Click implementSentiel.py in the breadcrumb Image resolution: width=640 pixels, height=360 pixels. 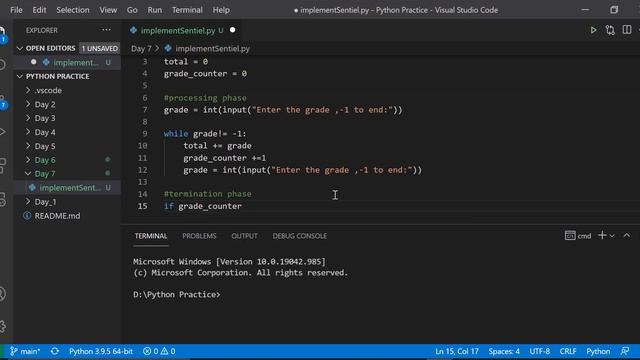coord(212,49)
